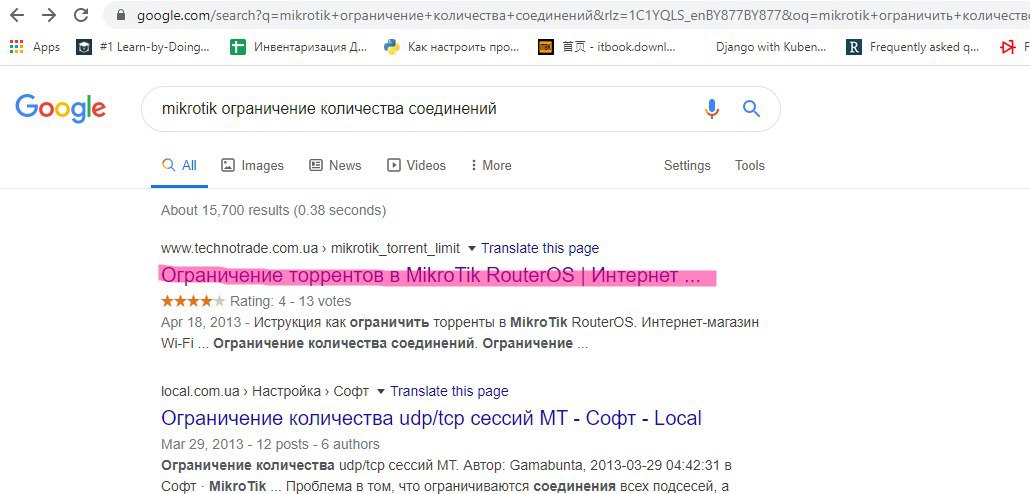1030x494 pixels.
Task: Switch to the News tab
Action: tap(335, 166)
